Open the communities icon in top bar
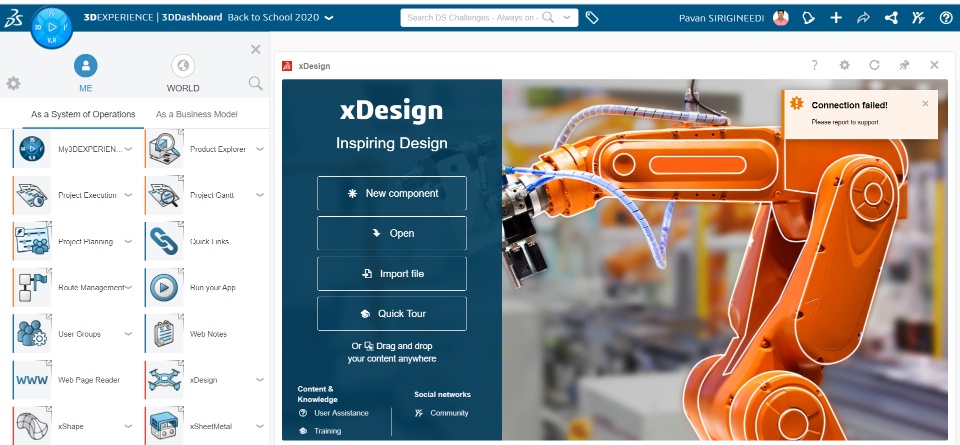This screenshot has width=960, height=445. click(918, 18)
